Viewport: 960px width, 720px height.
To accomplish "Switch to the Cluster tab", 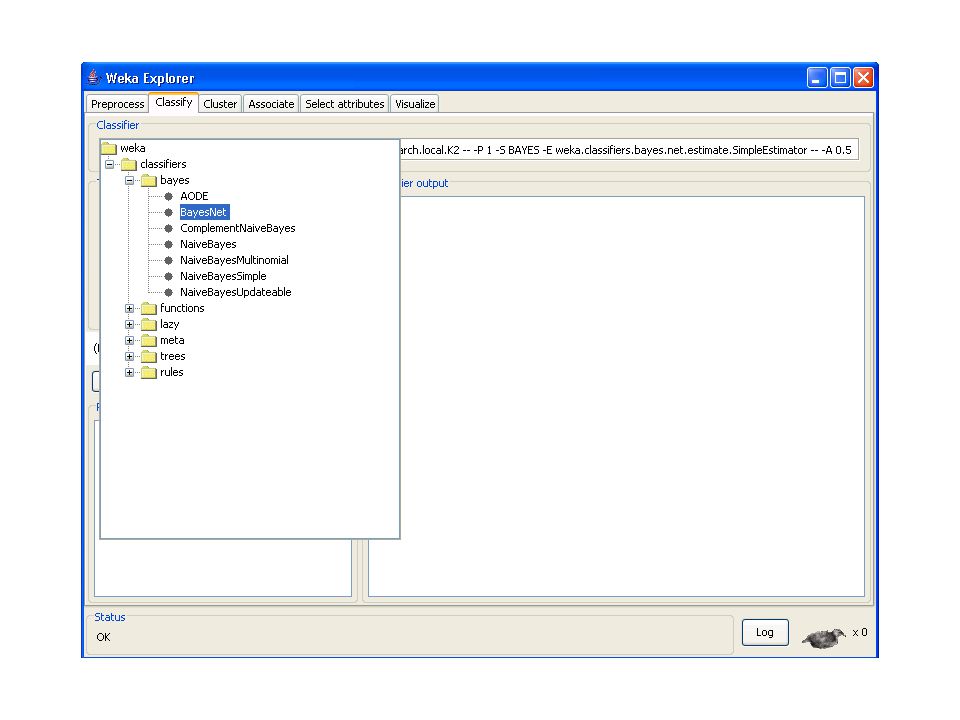I will point(220,104).
